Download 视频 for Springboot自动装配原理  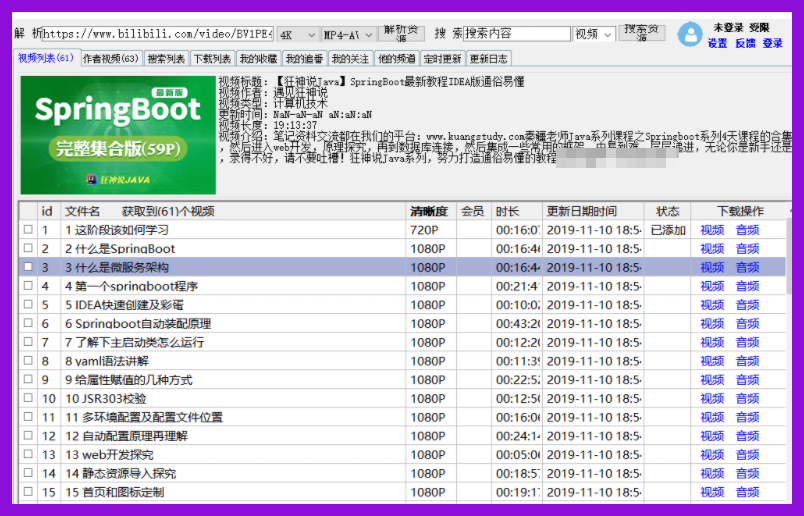coord(712,324)
